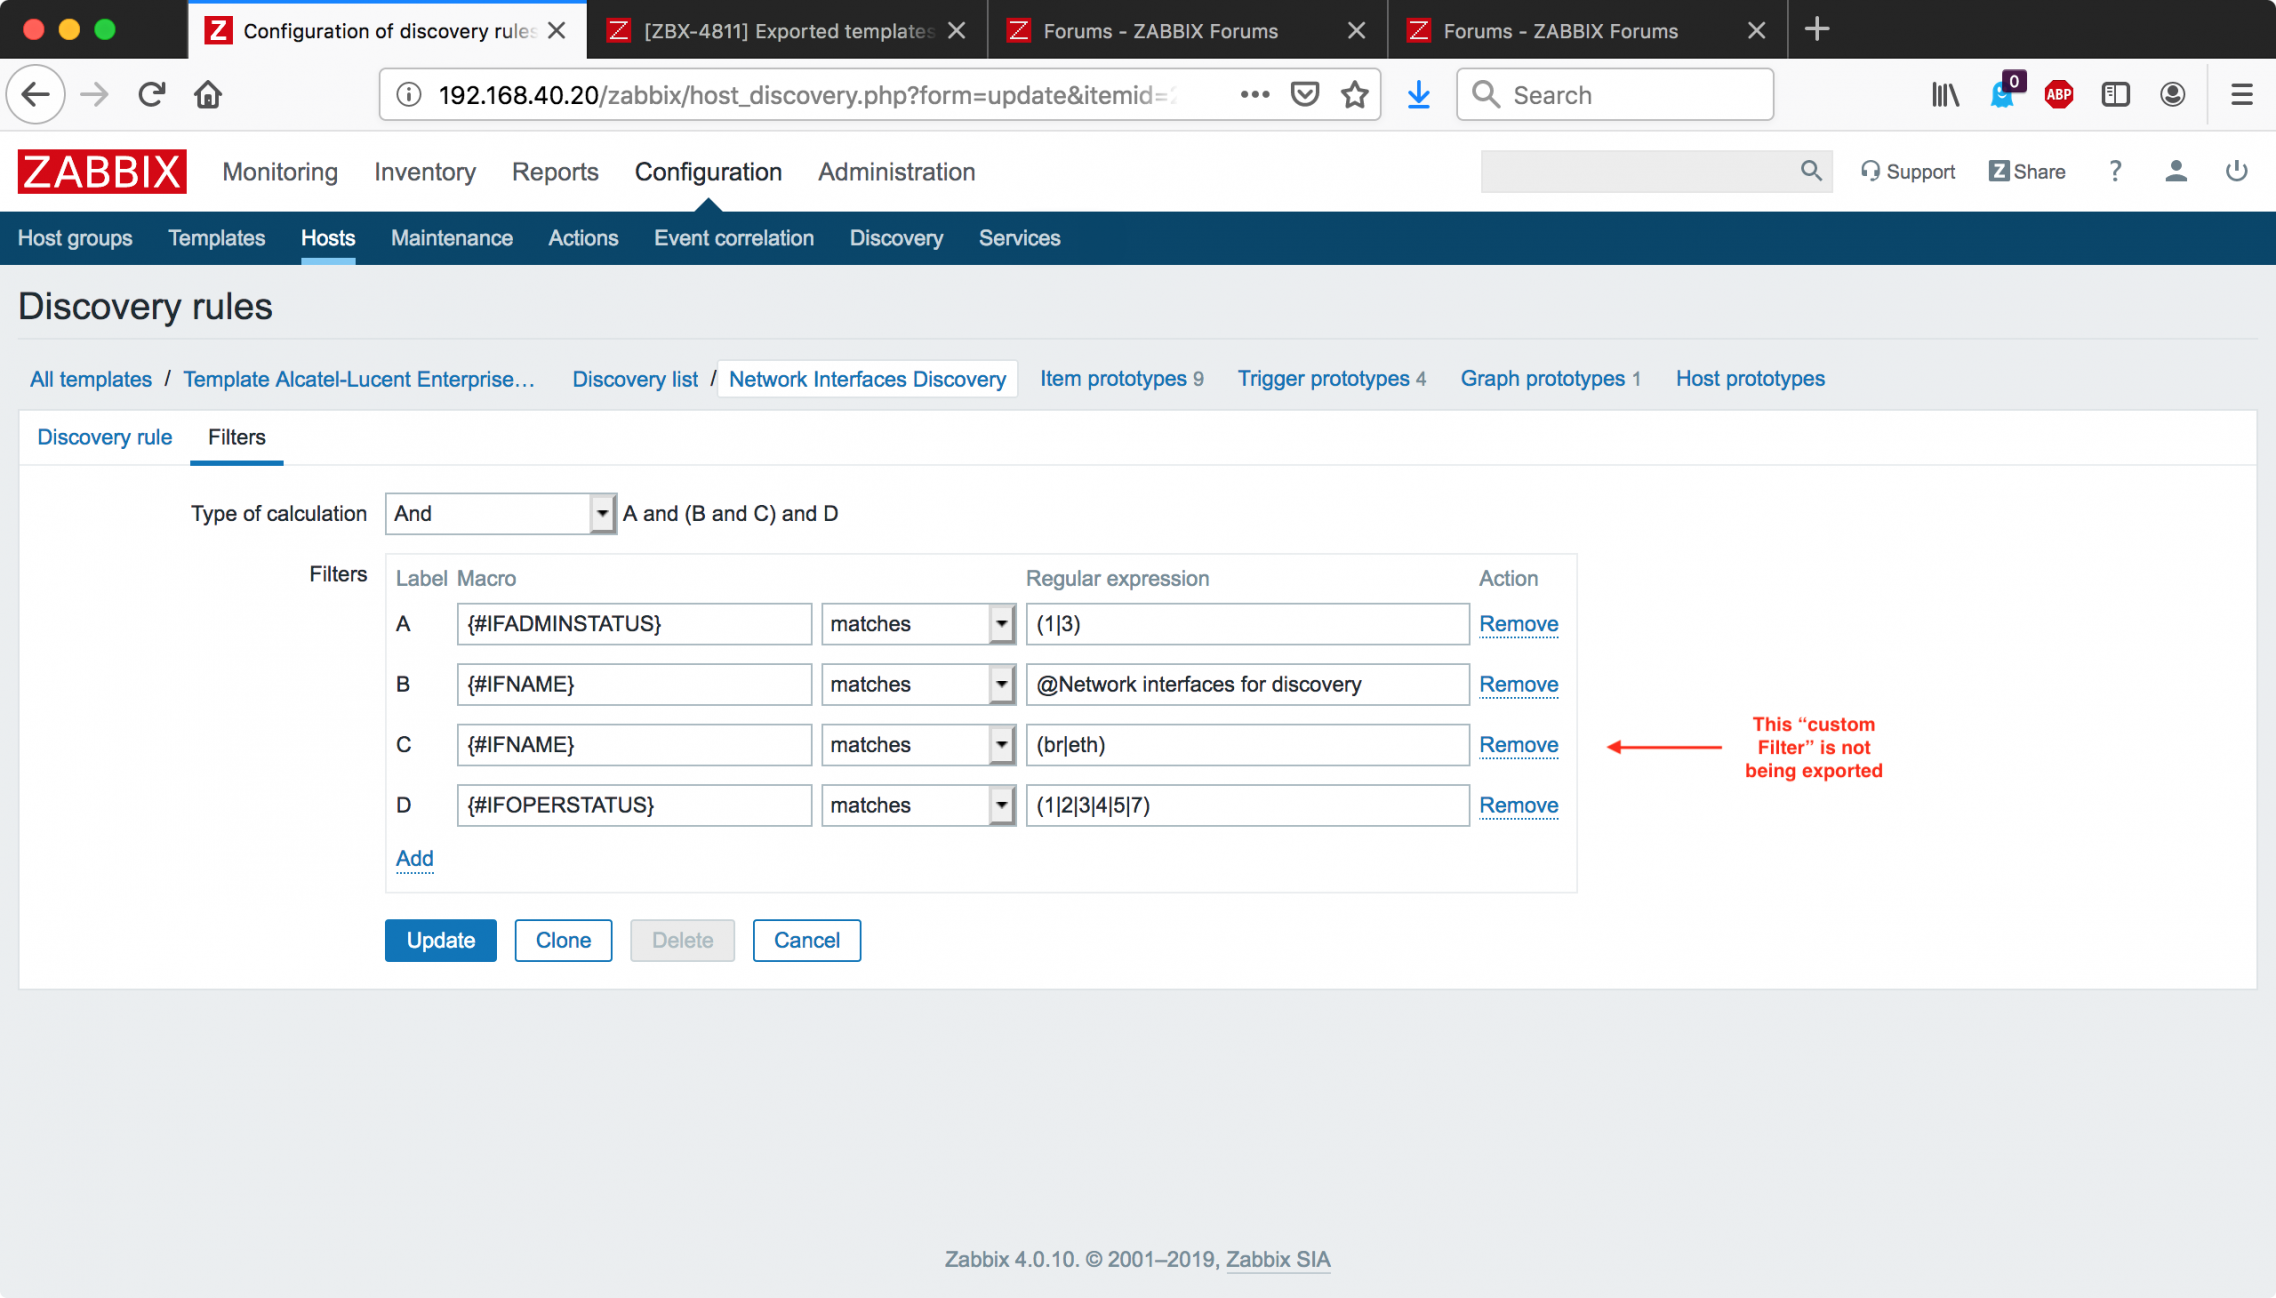The width and height of the screenshot is (2276, 1298).
Task: Click the regular expression field for filter B
Action: (x=1246, y=685)
